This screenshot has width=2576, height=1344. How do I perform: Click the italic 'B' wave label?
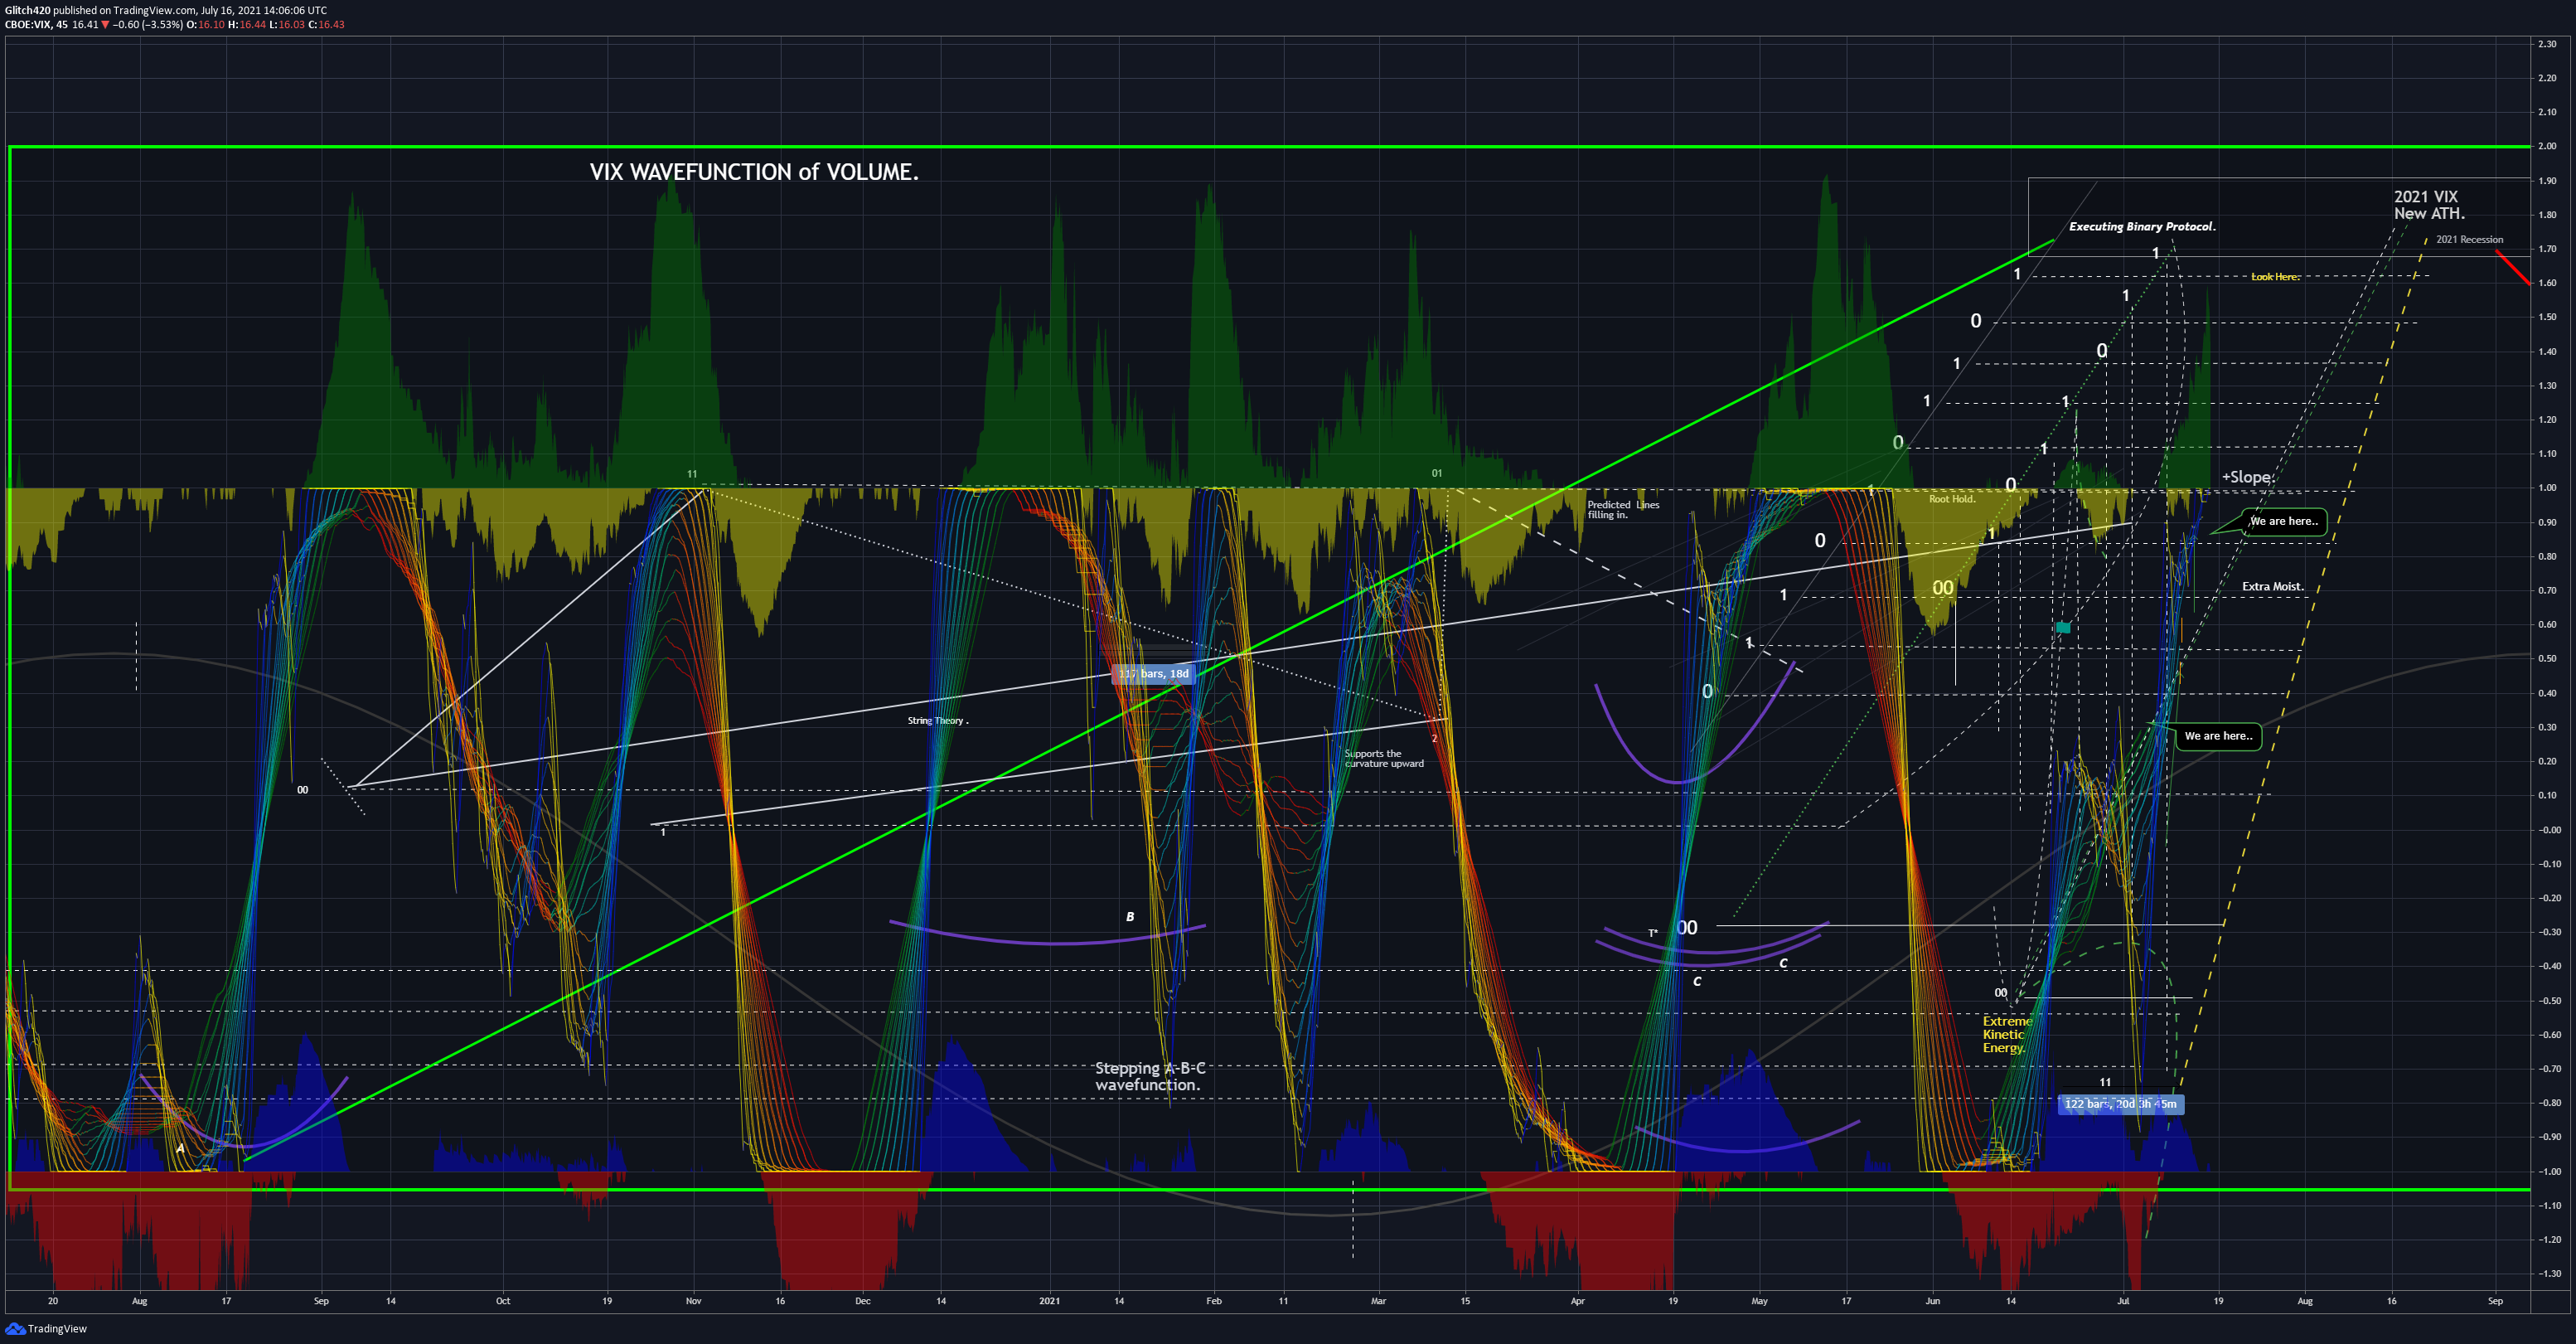pos(1130,917)
